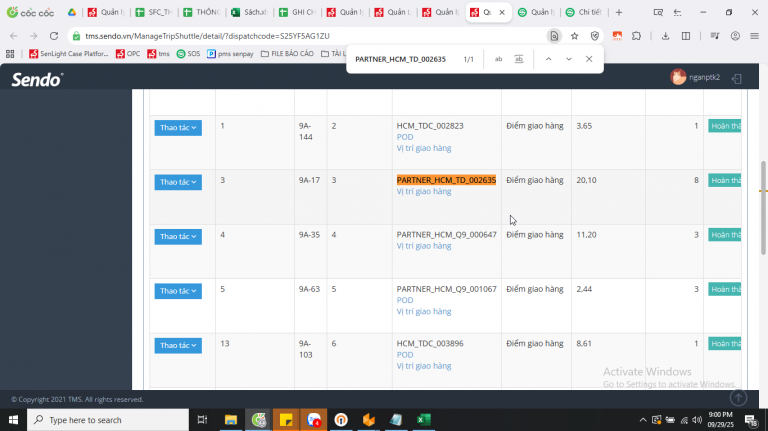Open browser downloads icon

665,36
